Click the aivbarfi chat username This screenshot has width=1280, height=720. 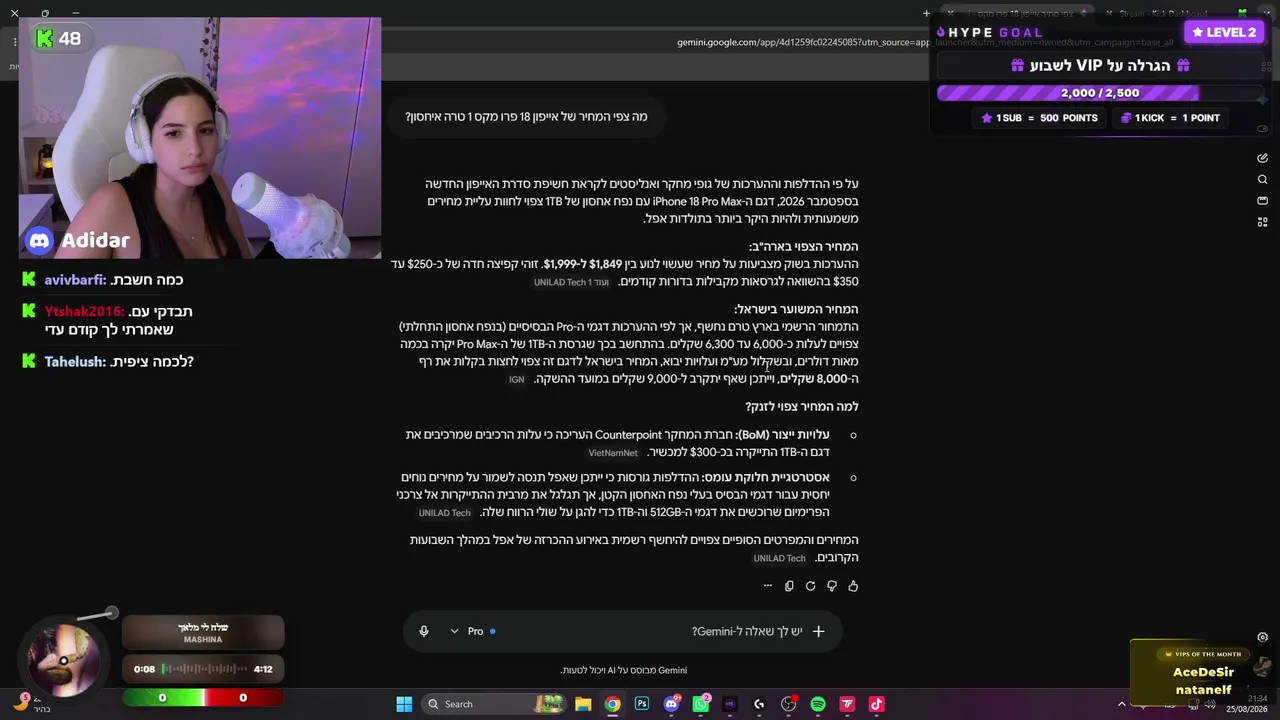75,280
